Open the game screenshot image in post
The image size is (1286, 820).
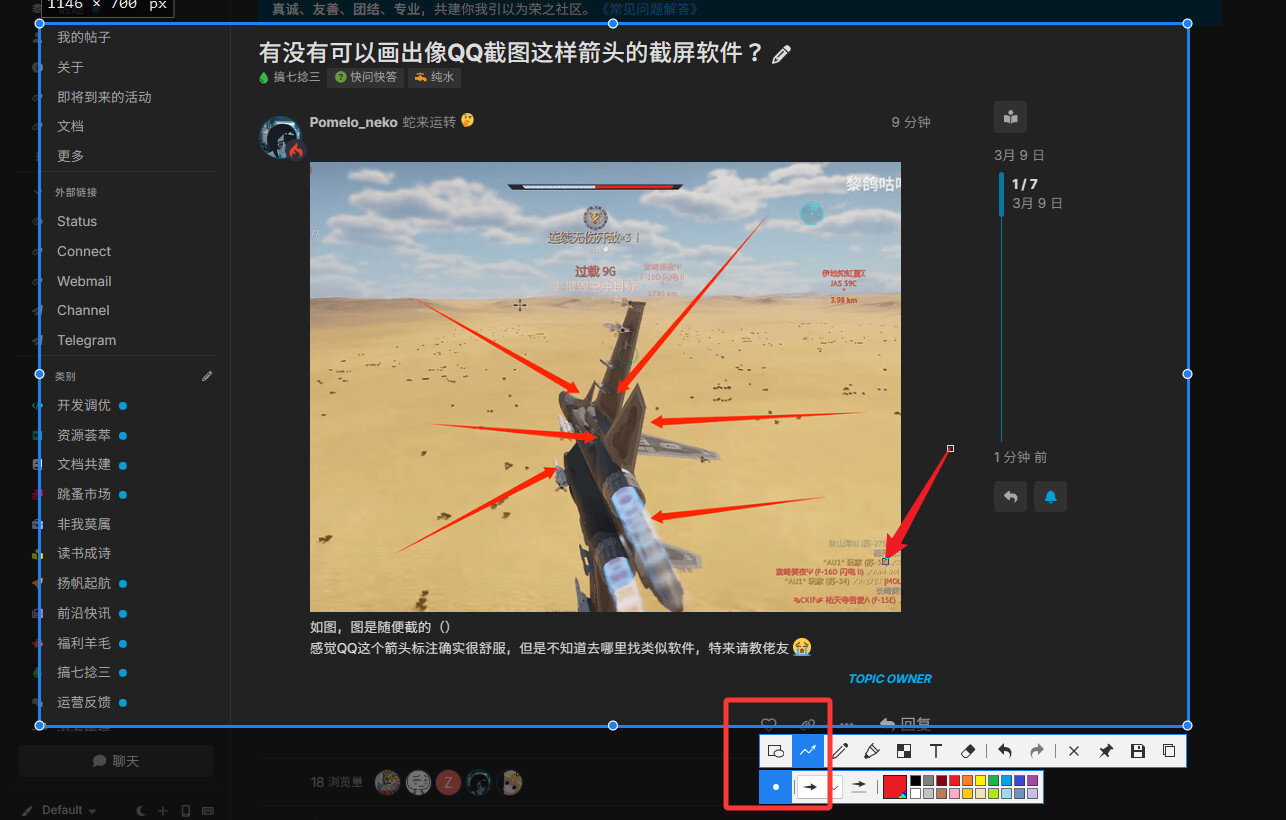(605, 387)
